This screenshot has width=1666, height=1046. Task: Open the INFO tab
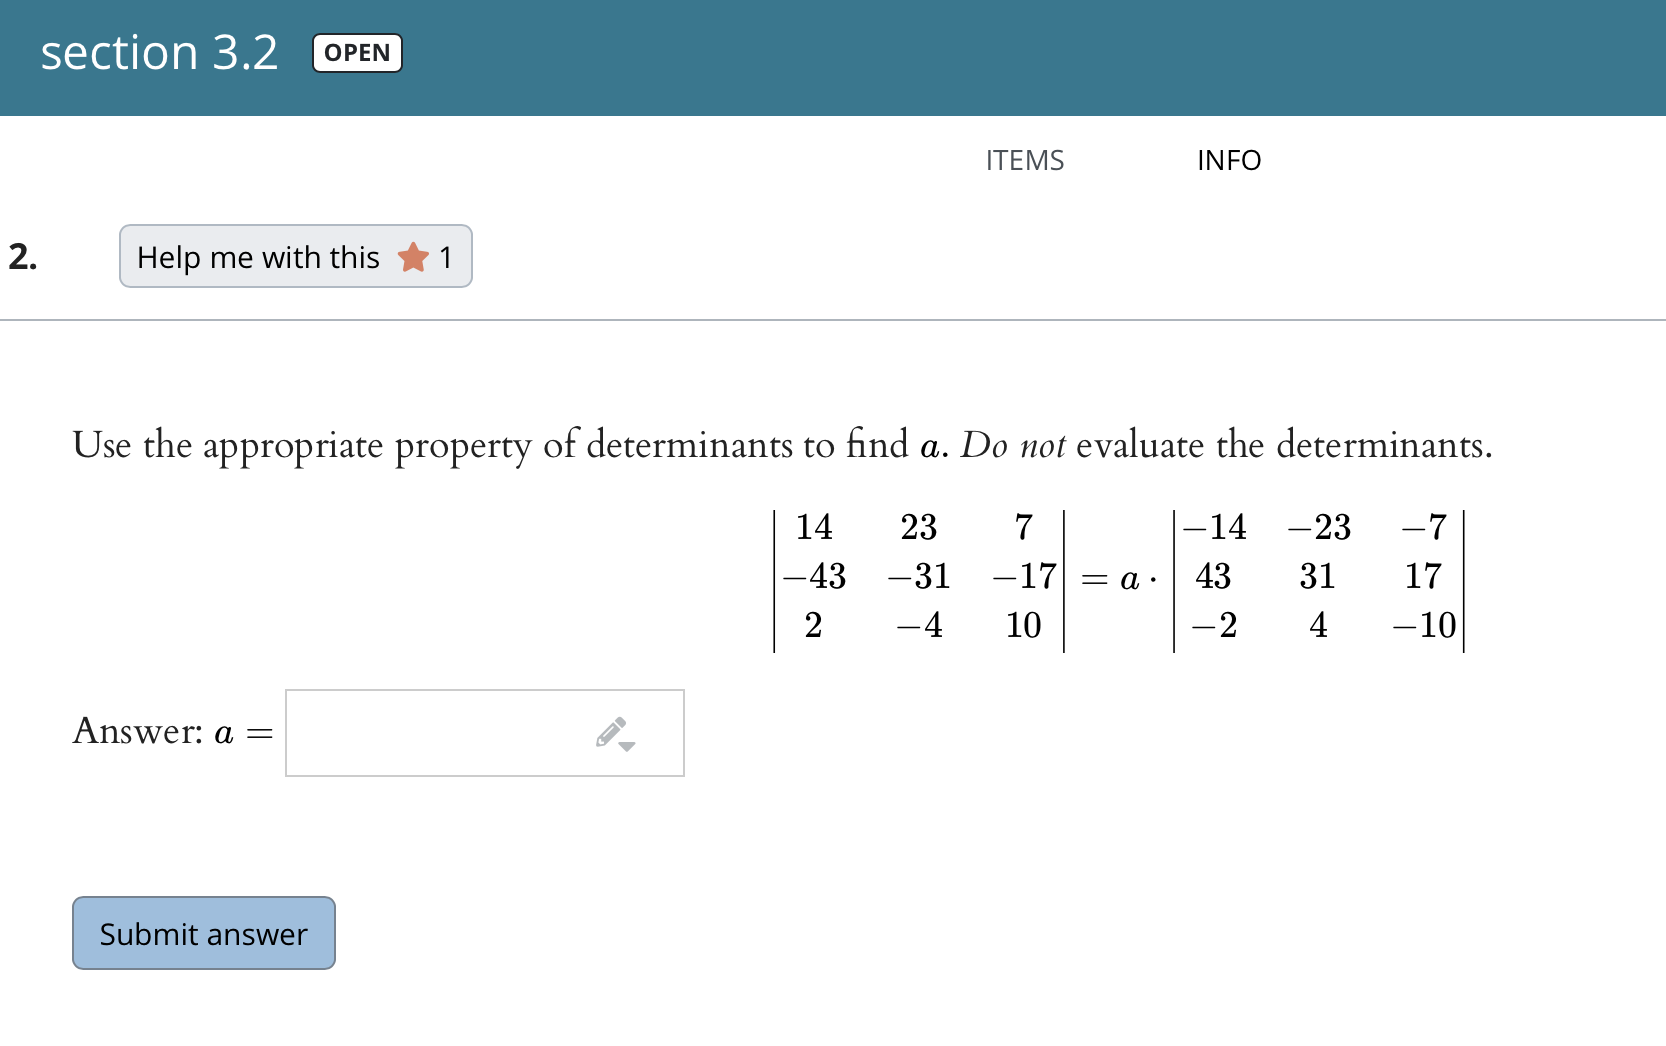pyautogui.click(x=1229, y=160)
